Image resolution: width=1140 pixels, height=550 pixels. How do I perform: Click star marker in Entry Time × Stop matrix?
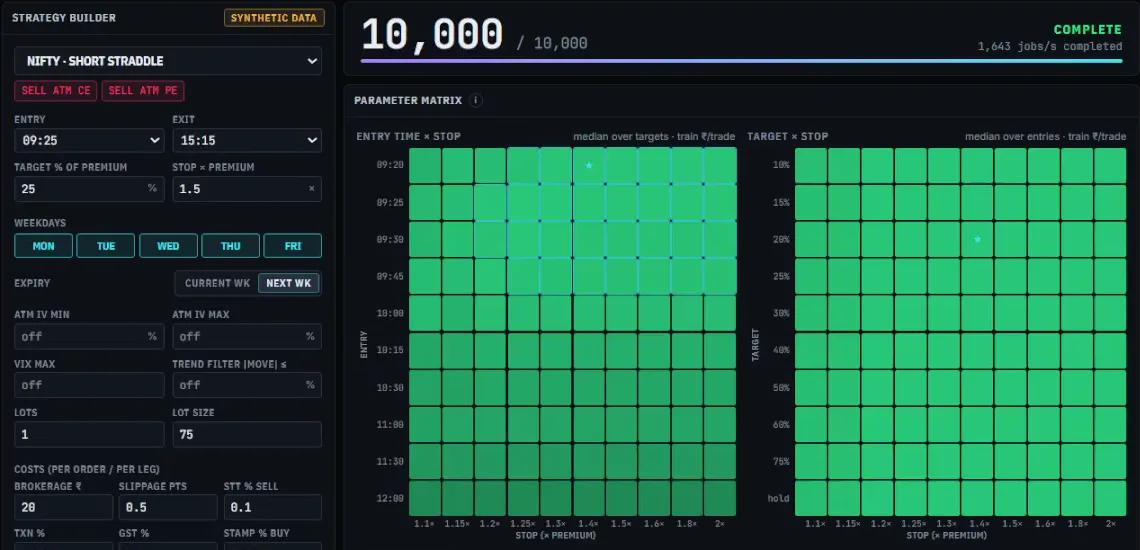point(589,166)
